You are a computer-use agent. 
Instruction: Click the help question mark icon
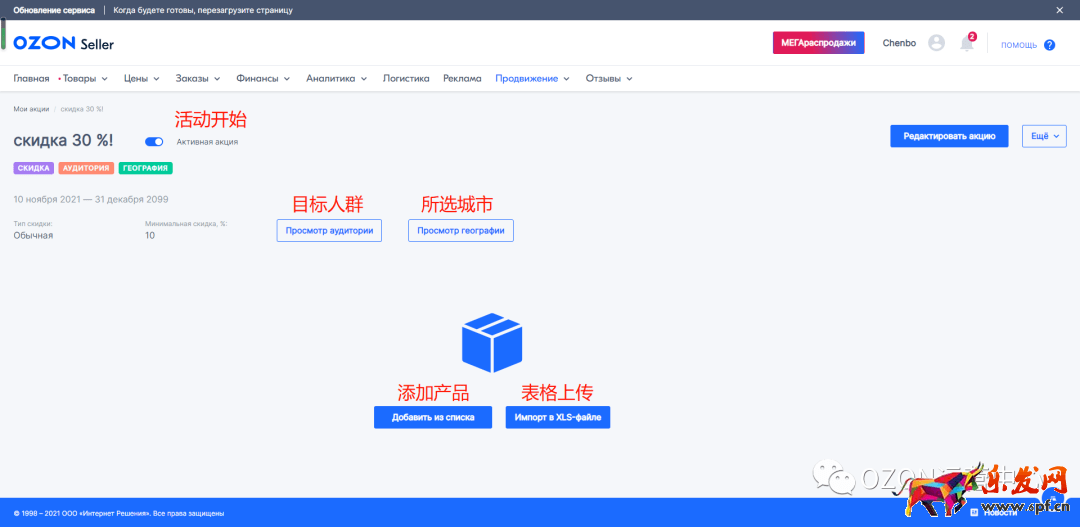[x=1049, y=45]
